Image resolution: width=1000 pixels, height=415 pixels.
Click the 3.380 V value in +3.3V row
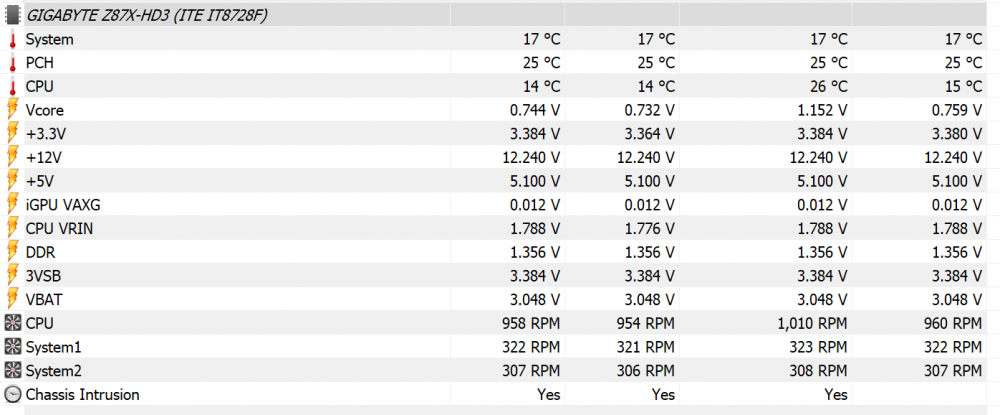[957, 134]
